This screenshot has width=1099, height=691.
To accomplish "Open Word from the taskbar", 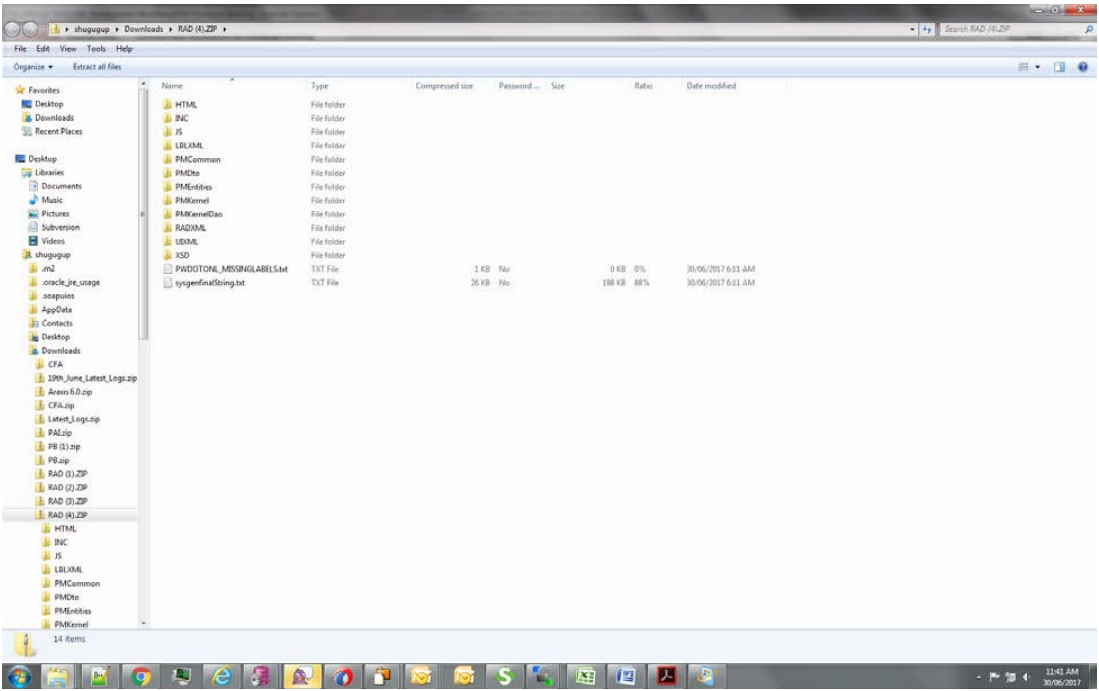I will [625, 676].
